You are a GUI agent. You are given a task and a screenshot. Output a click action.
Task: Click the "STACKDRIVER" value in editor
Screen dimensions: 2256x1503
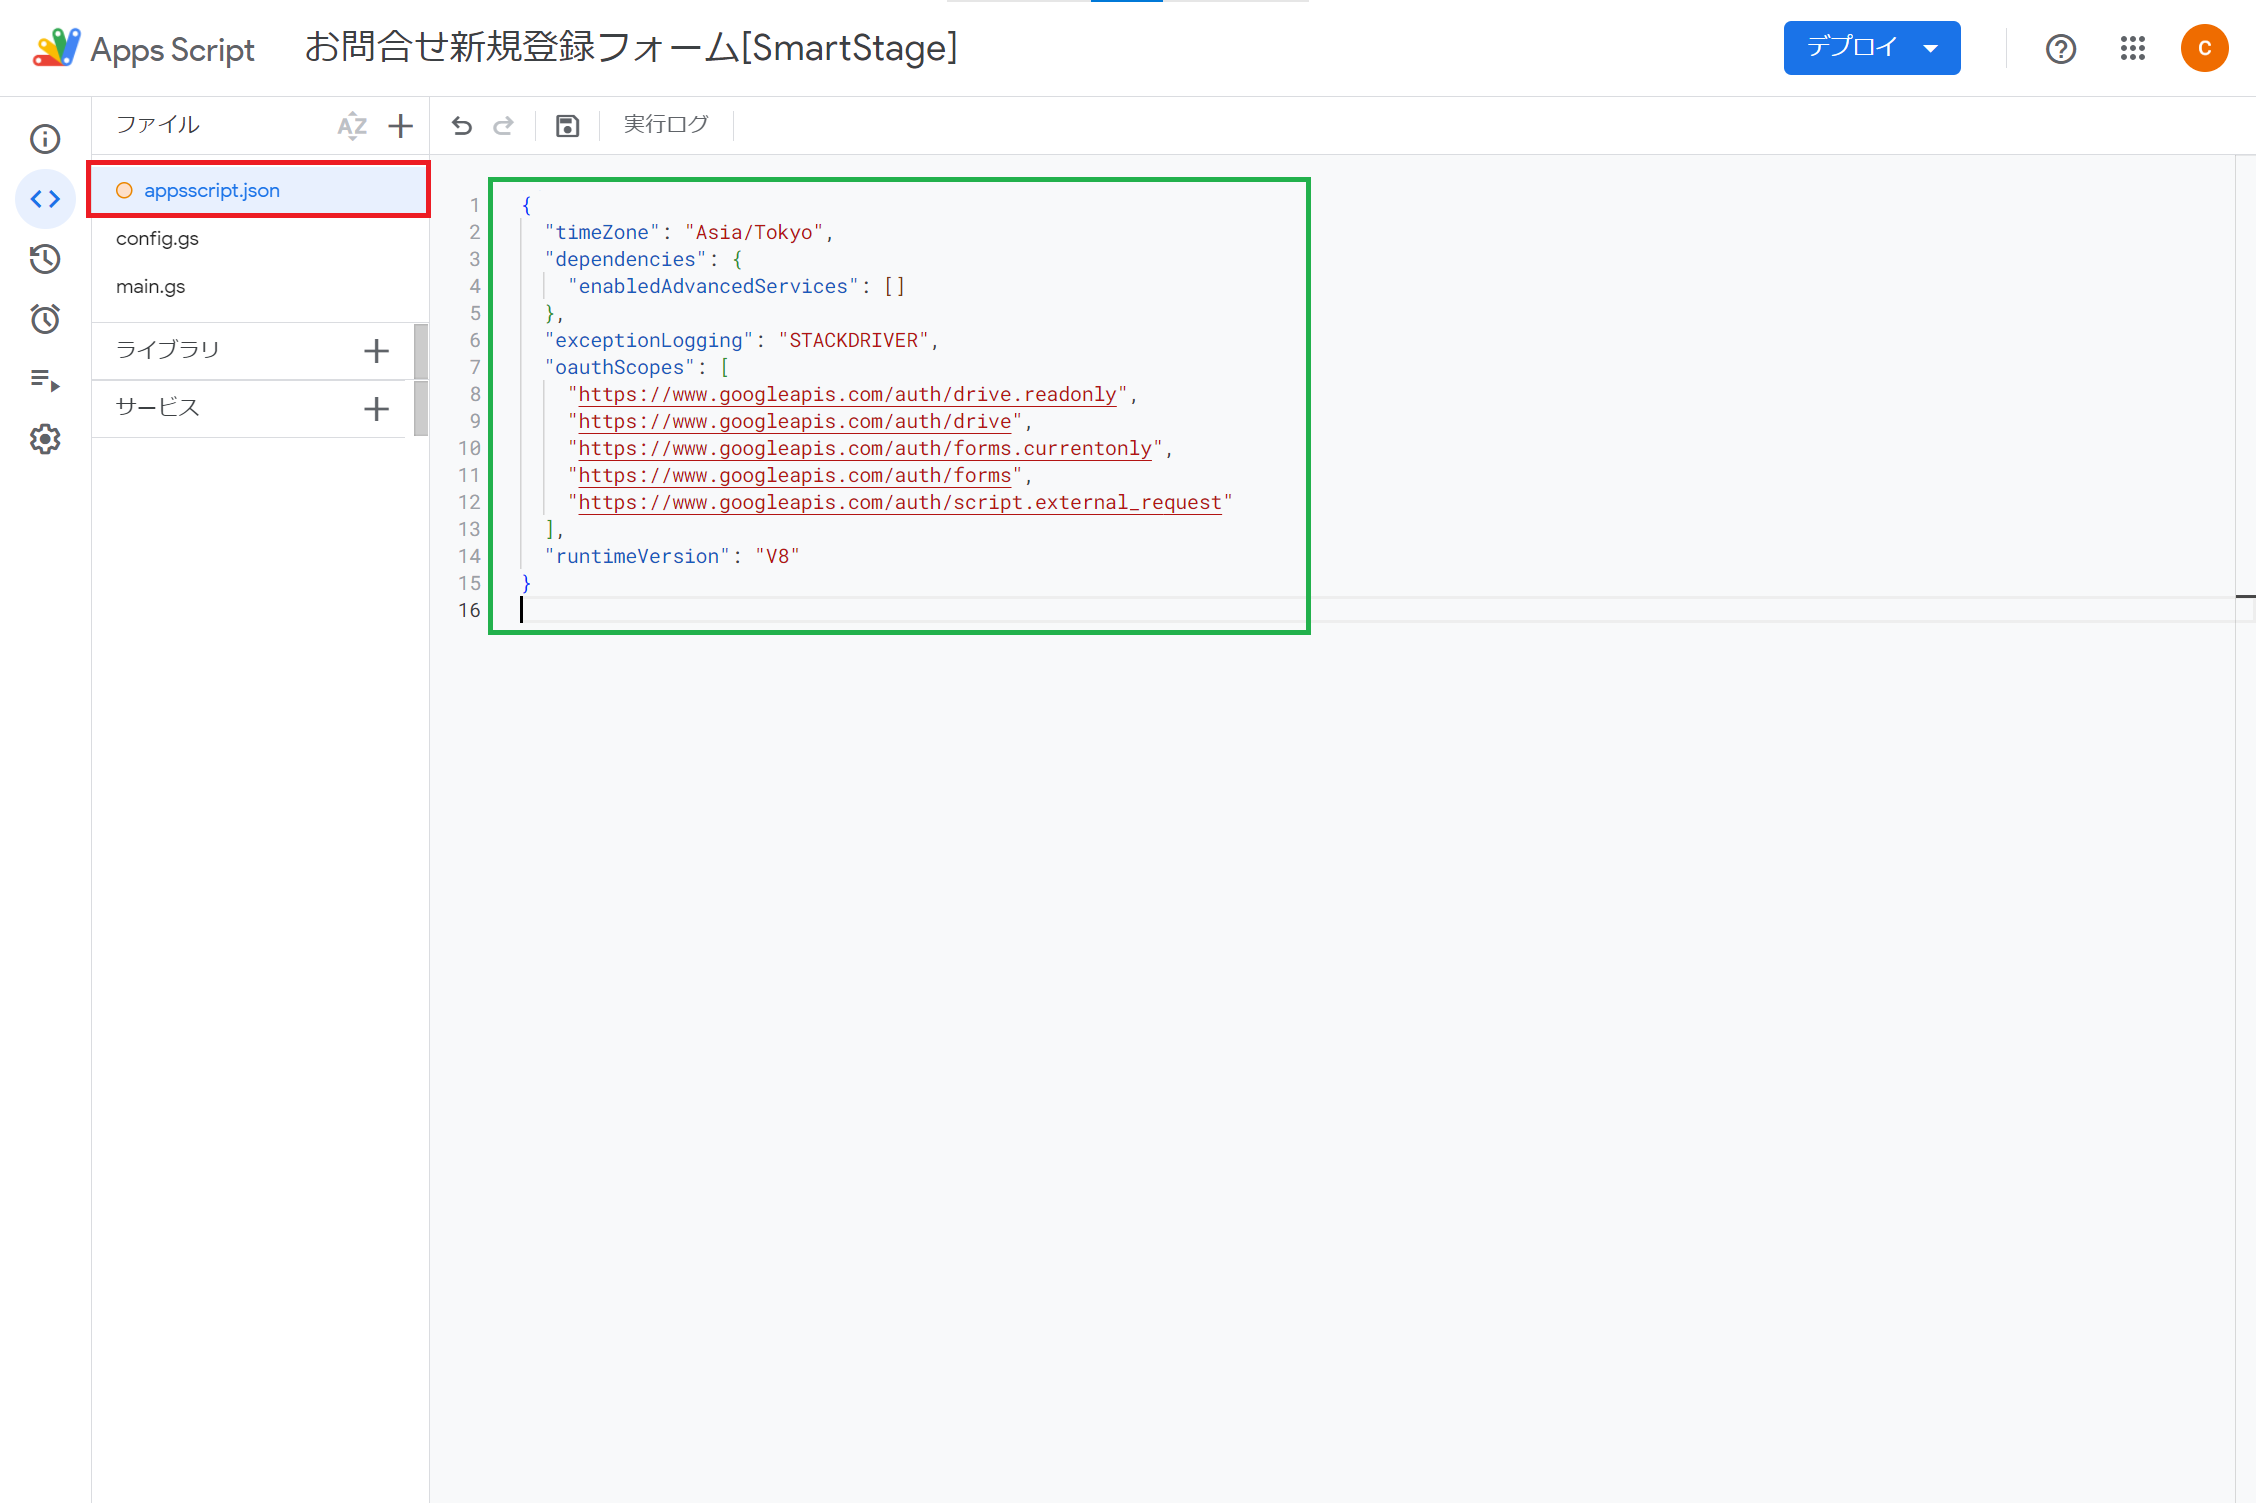tap(854, 340)
